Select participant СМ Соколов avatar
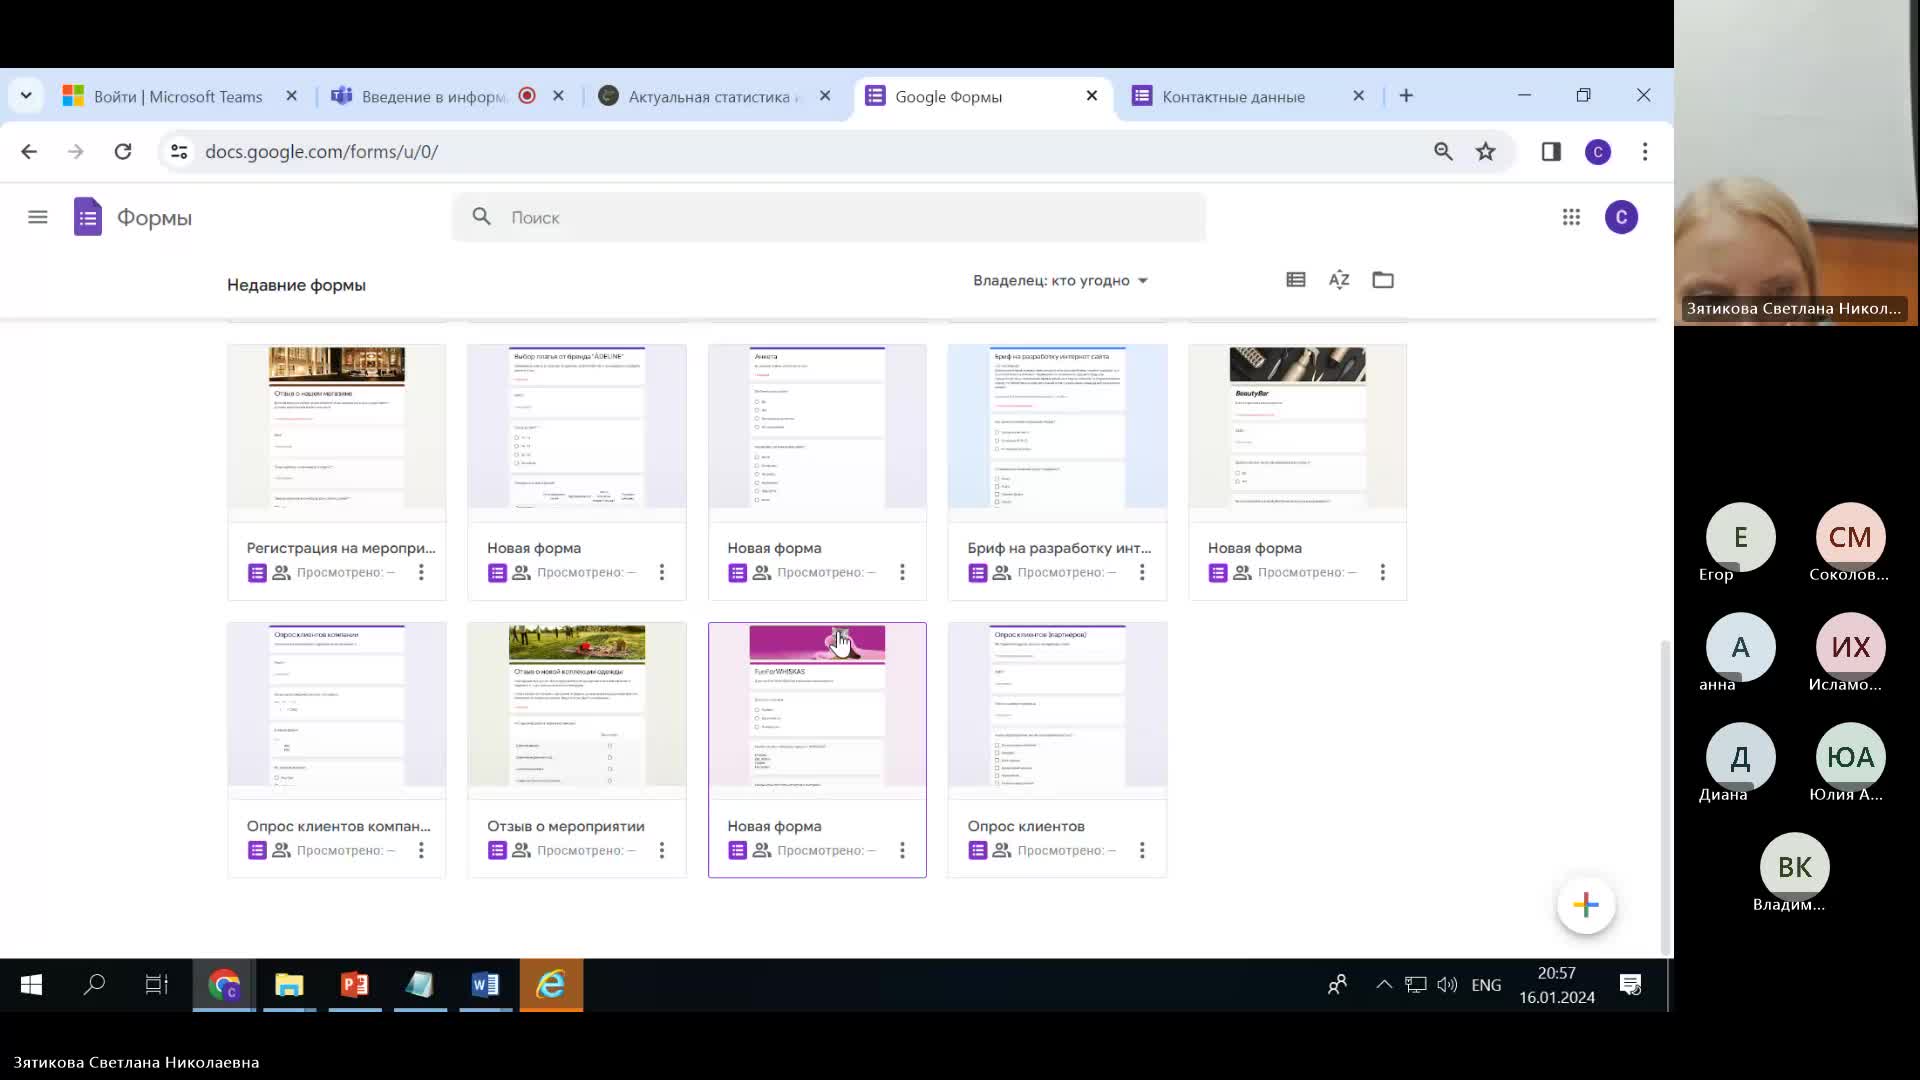 1850,537
